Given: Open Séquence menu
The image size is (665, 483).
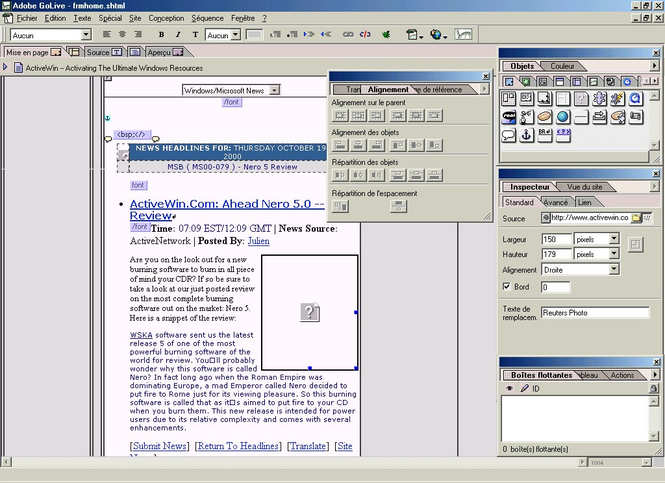Looking at the screenshot, I should 207,18.
